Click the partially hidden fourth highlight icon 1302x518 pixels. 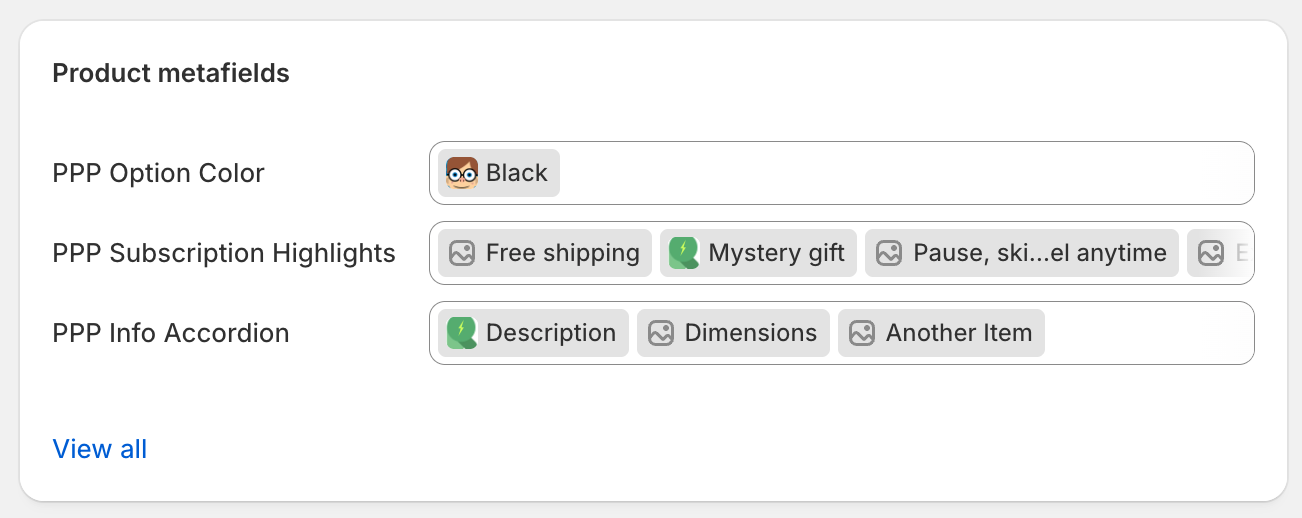1211,253
